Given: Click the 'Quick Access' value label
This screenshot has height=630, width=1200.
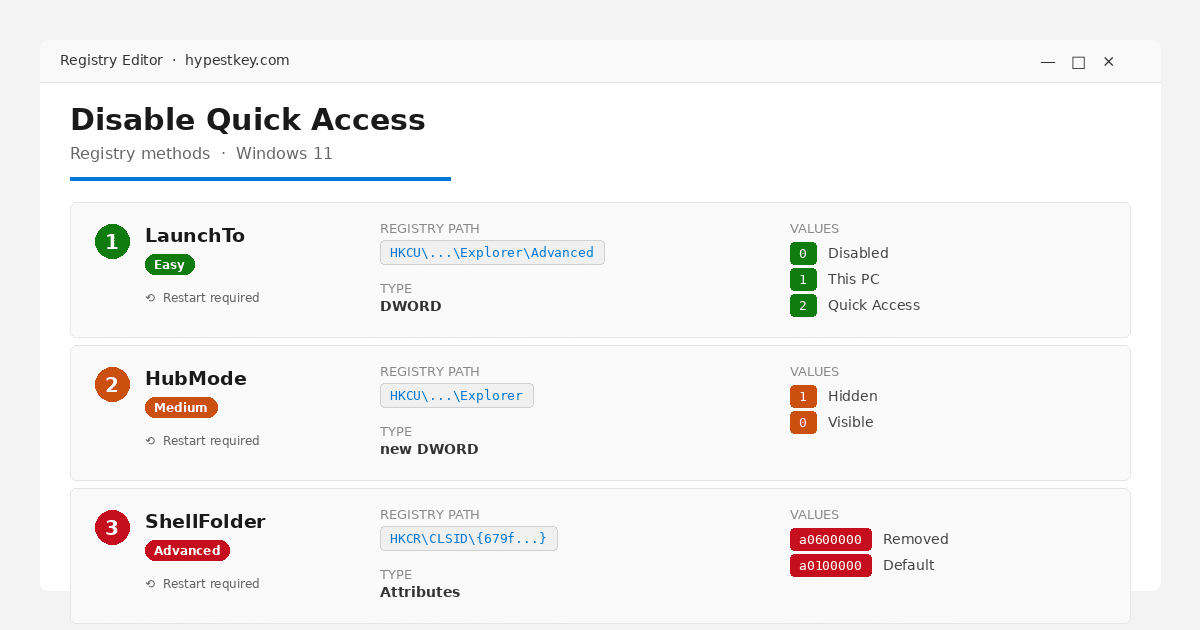Looking at the screenshot, I should 874,306.
